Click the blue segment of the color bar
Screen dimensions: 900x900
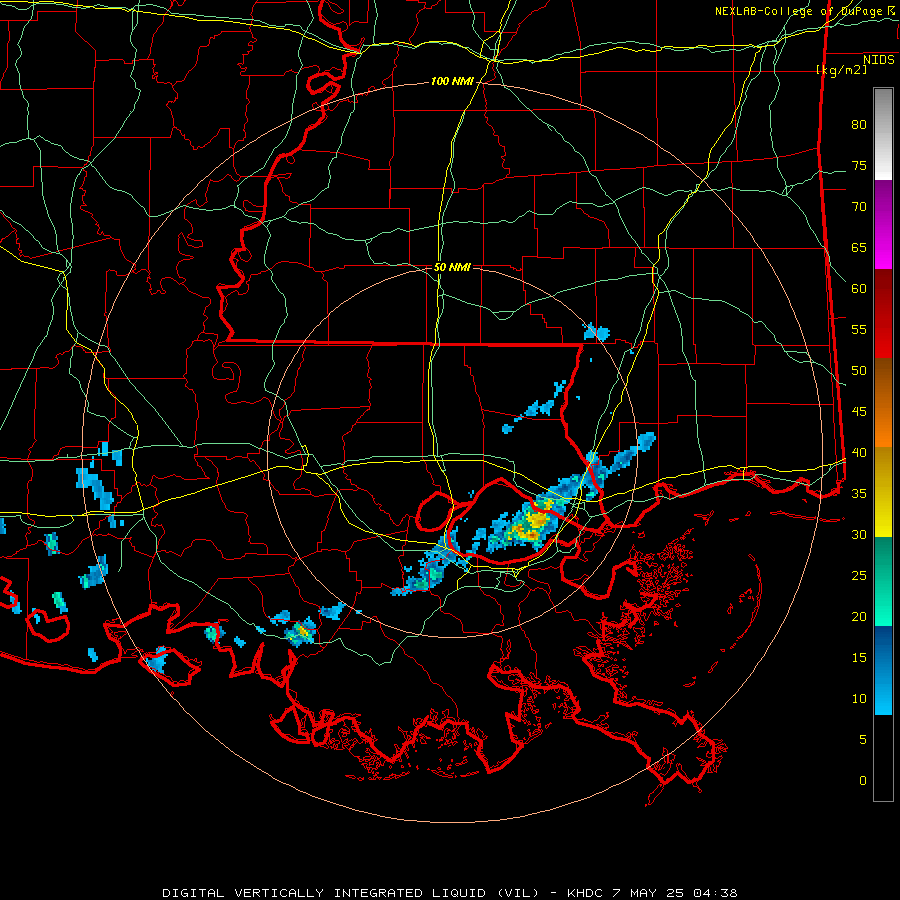(883, 670)
